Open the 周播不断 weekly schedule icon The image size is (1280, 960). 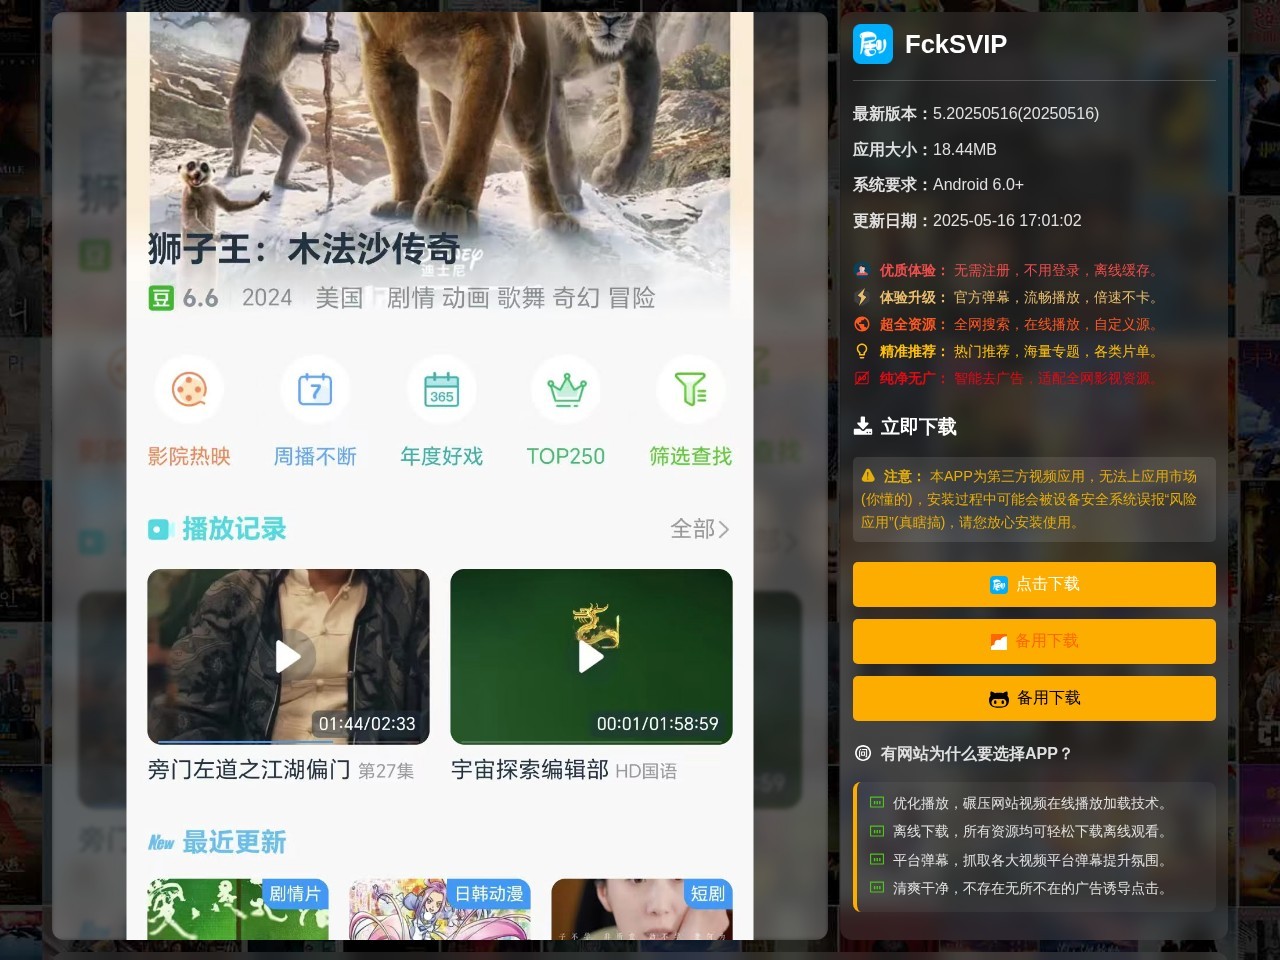(x=315, y=390)
